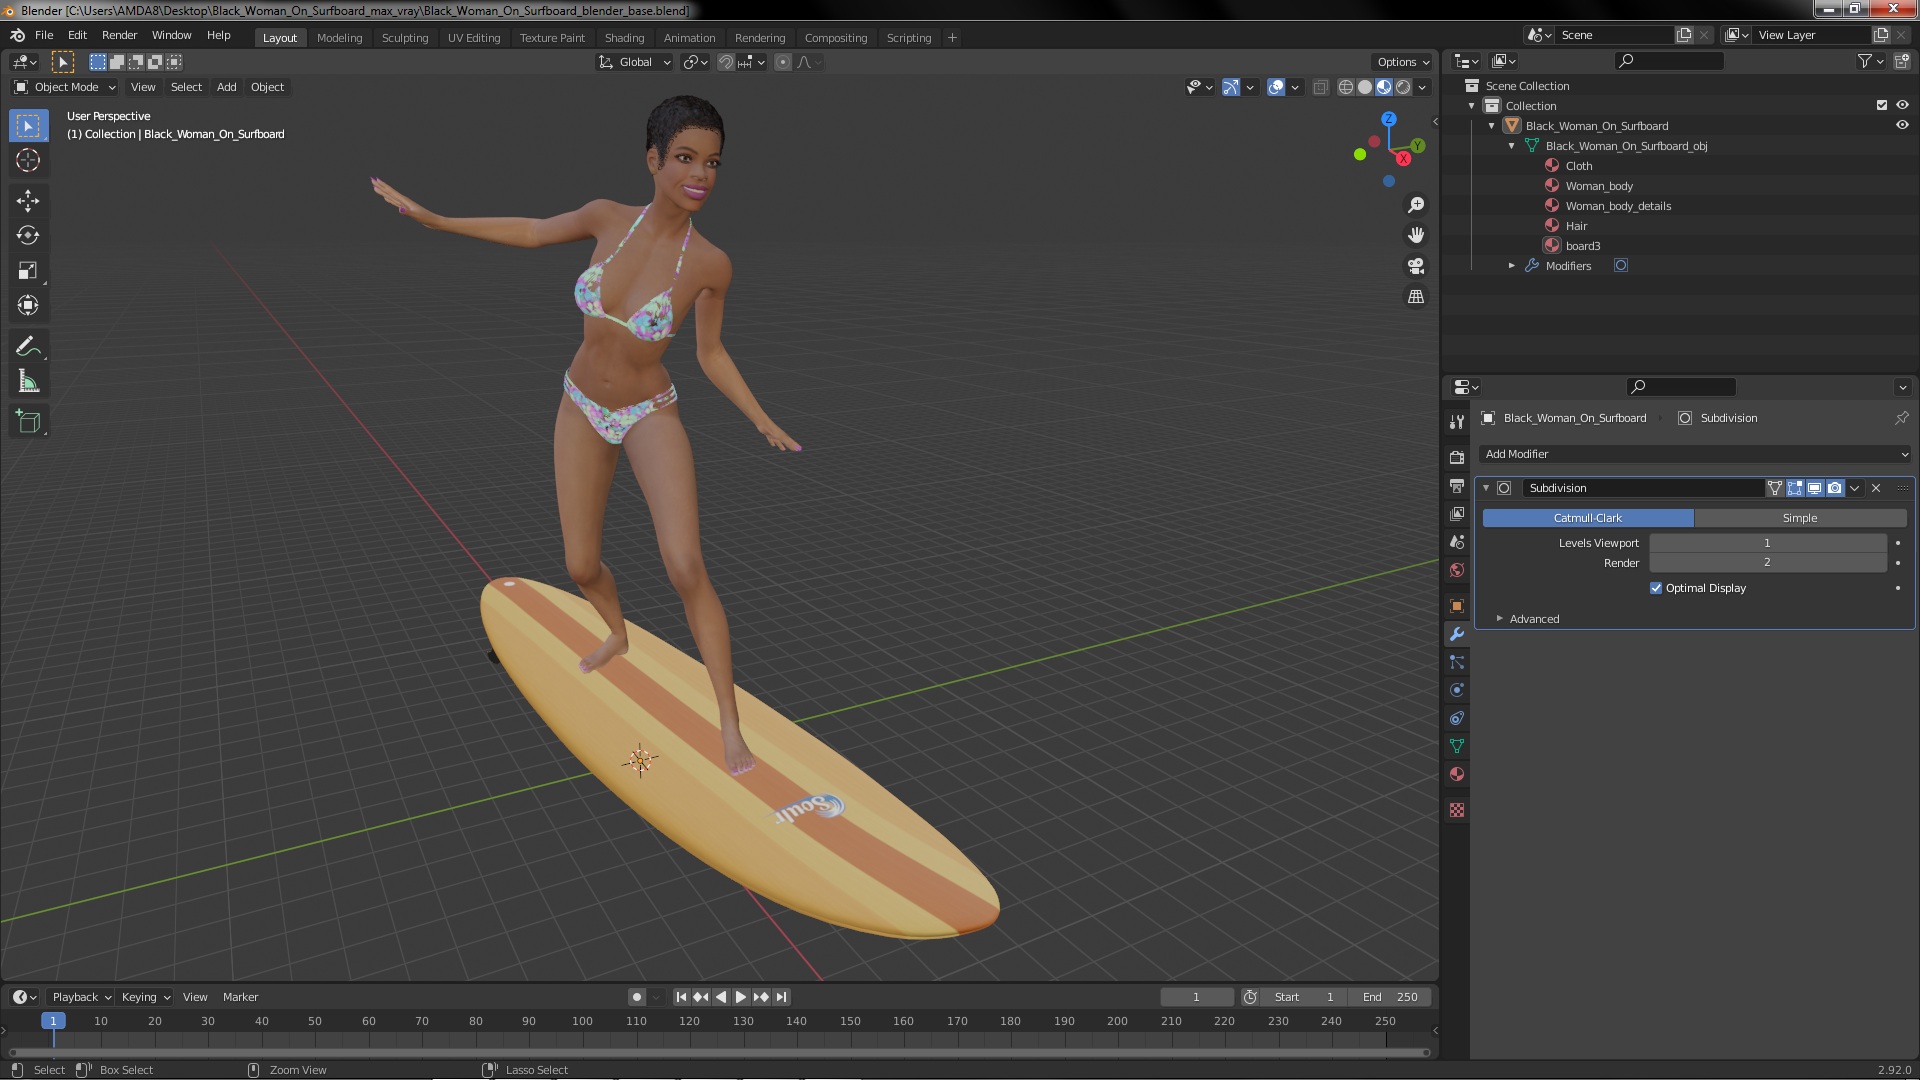
Task: Toggle visibility eye for Collection
Action: tap(1902, 105)
